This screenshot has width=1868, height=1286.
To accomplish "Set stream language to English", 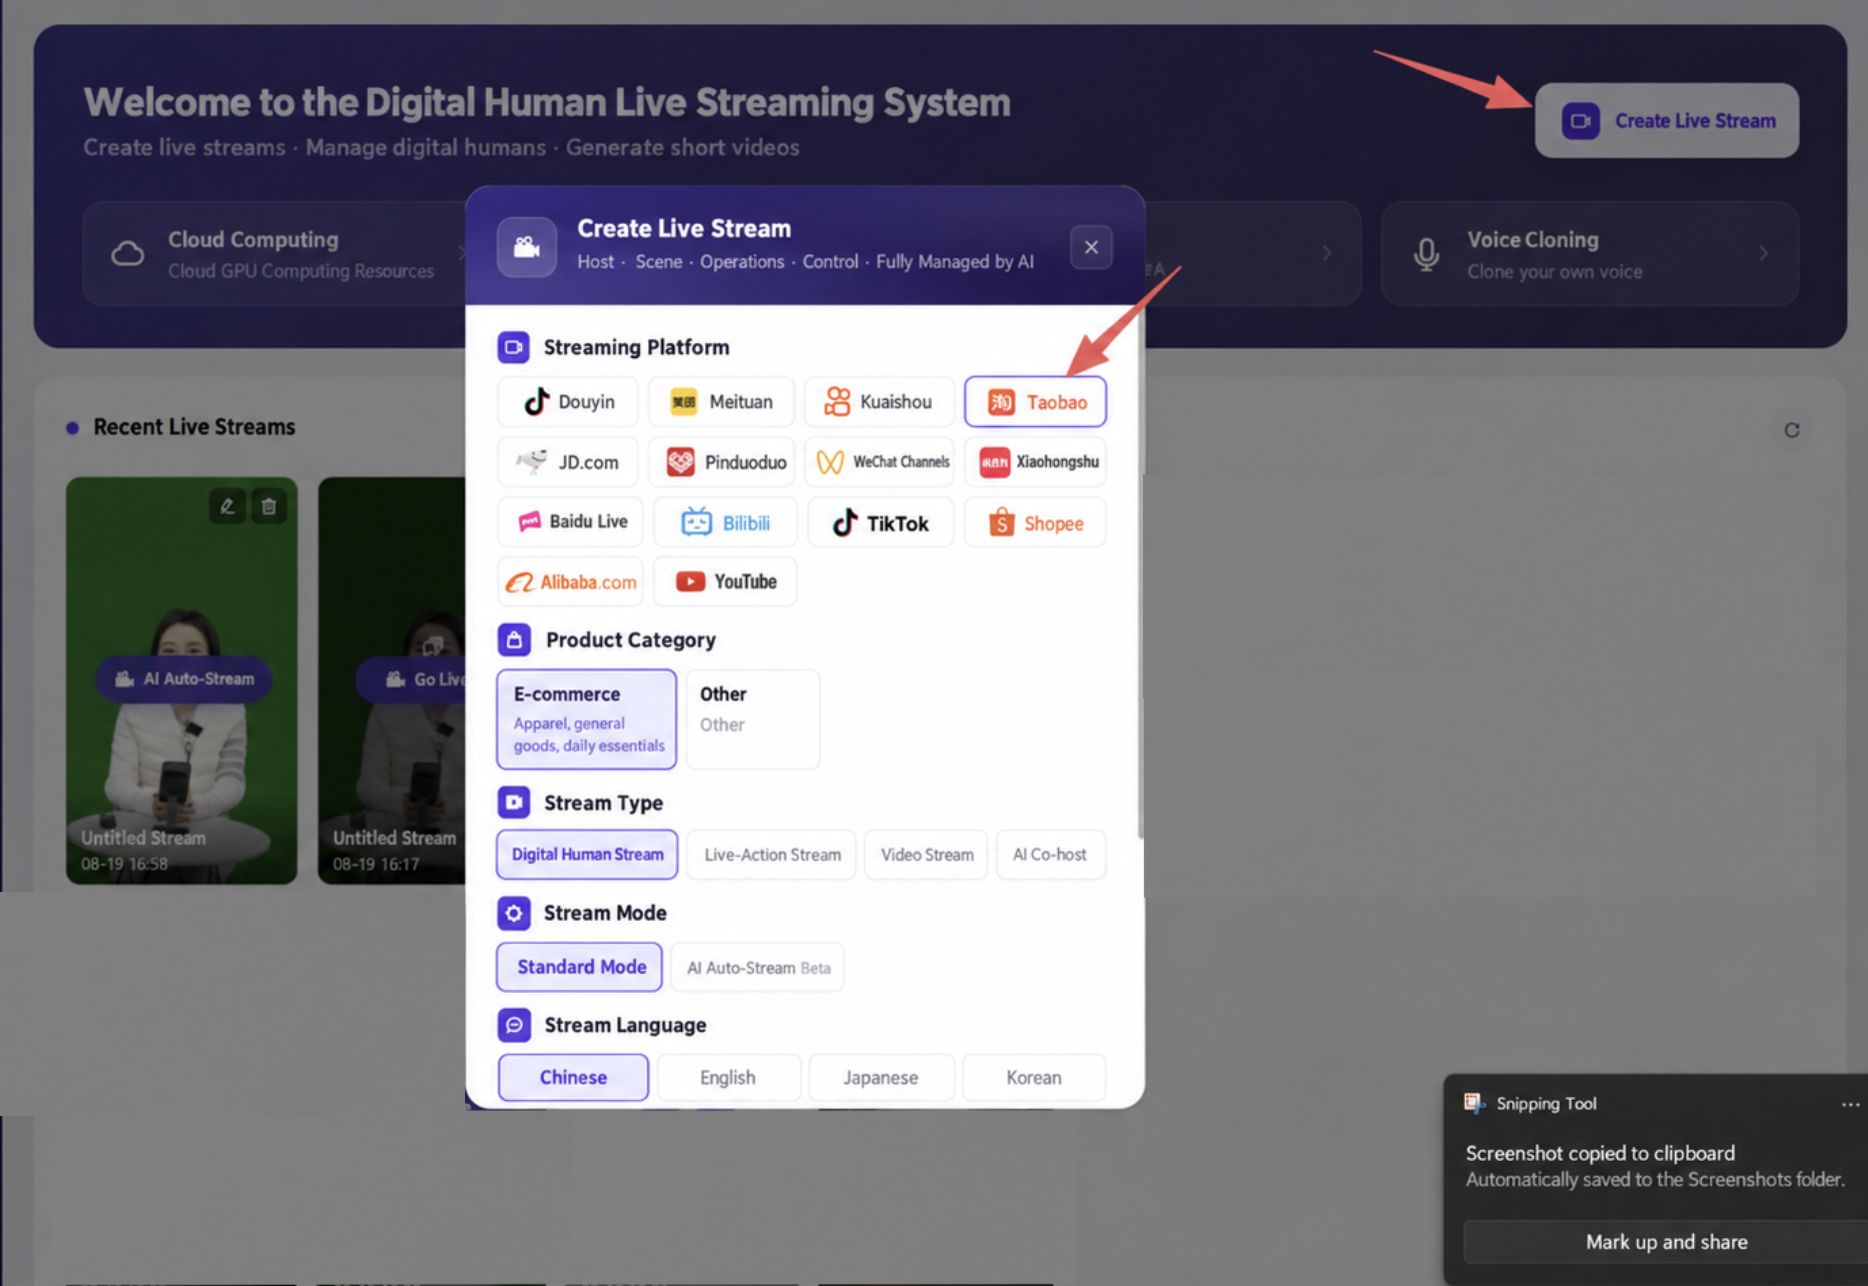I will pyautogui.click(x=728, y=1077).
